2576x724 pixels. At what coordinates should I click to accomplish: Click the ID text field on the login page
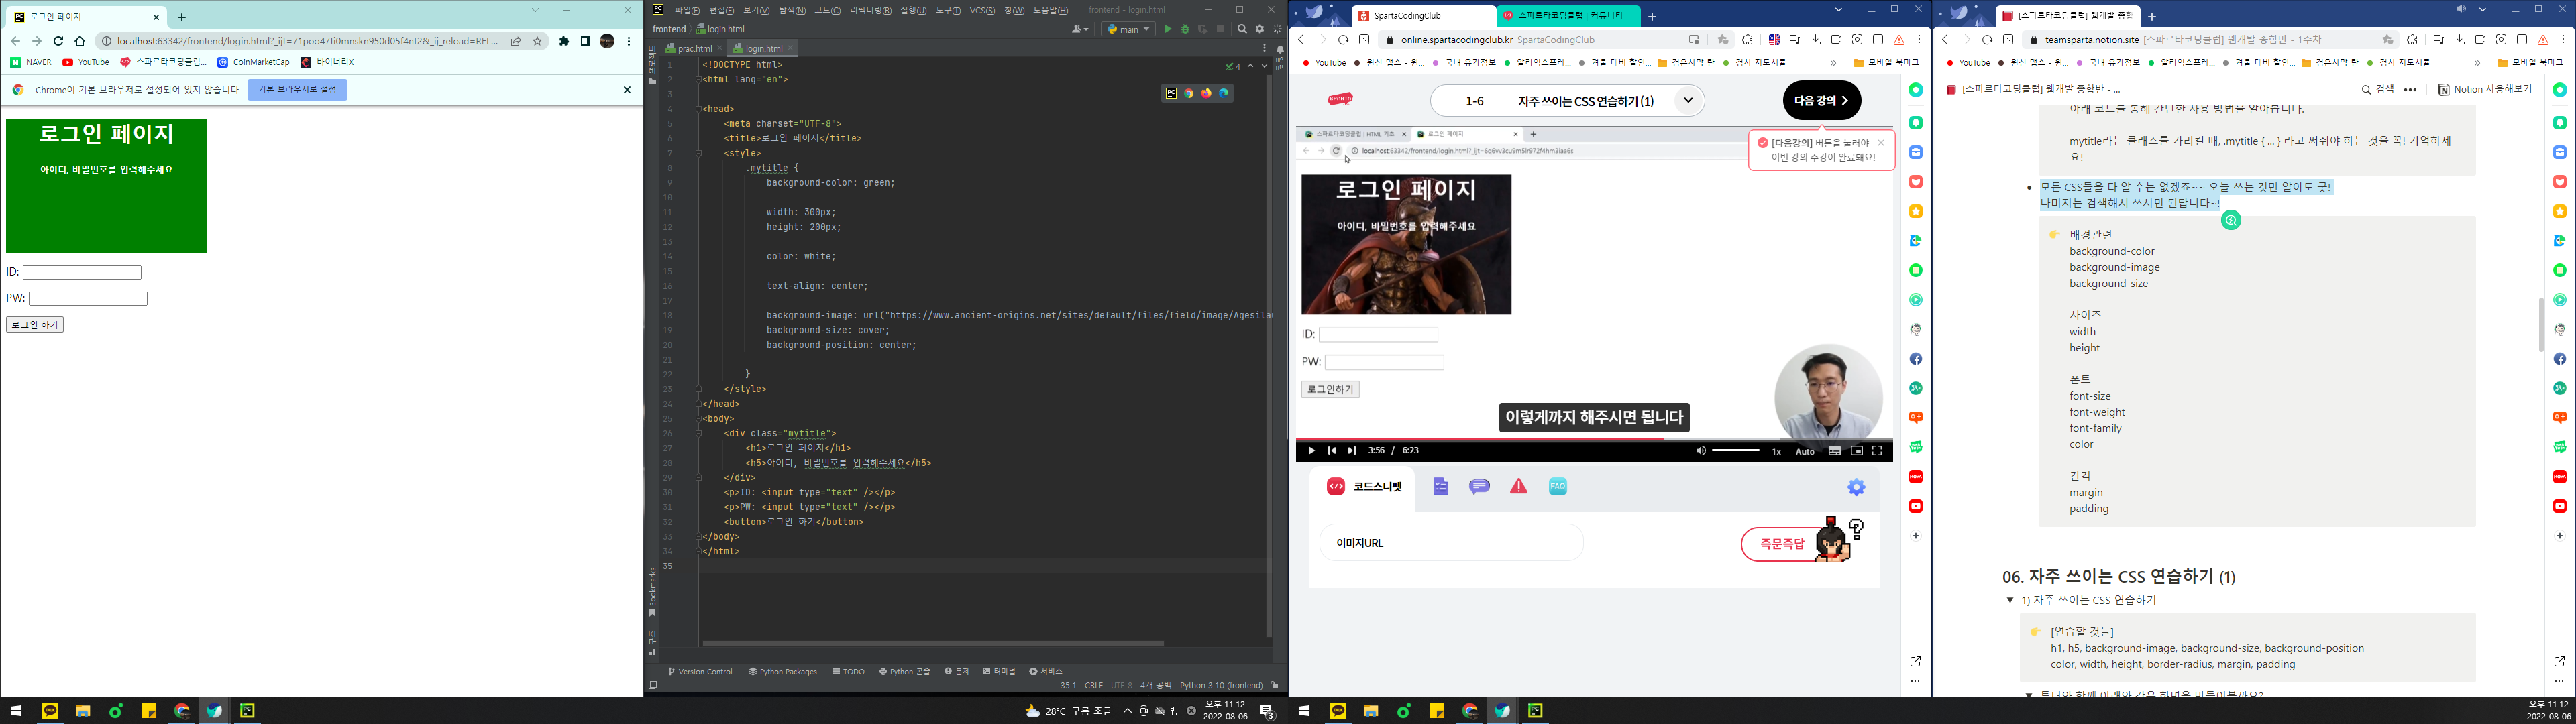(x=82, y=272)
